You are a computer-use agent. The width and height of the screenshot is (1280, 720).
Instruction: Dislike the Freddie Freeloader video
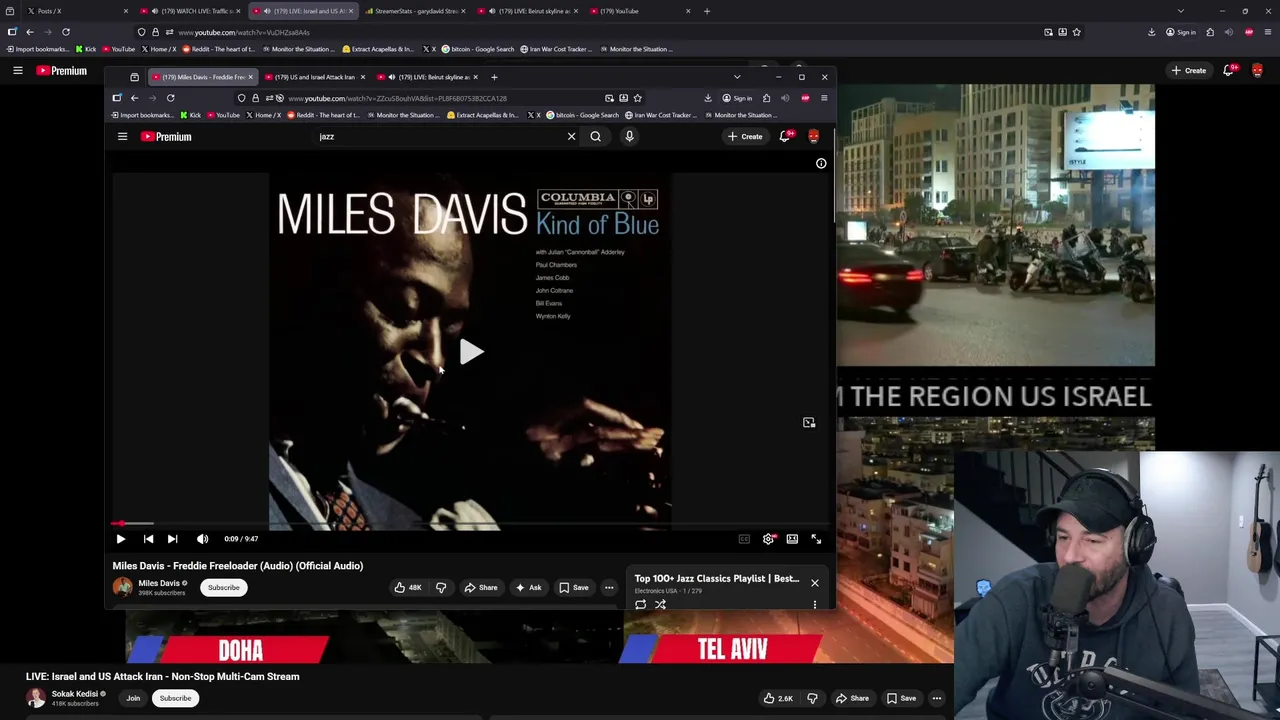tap(441, 588)
